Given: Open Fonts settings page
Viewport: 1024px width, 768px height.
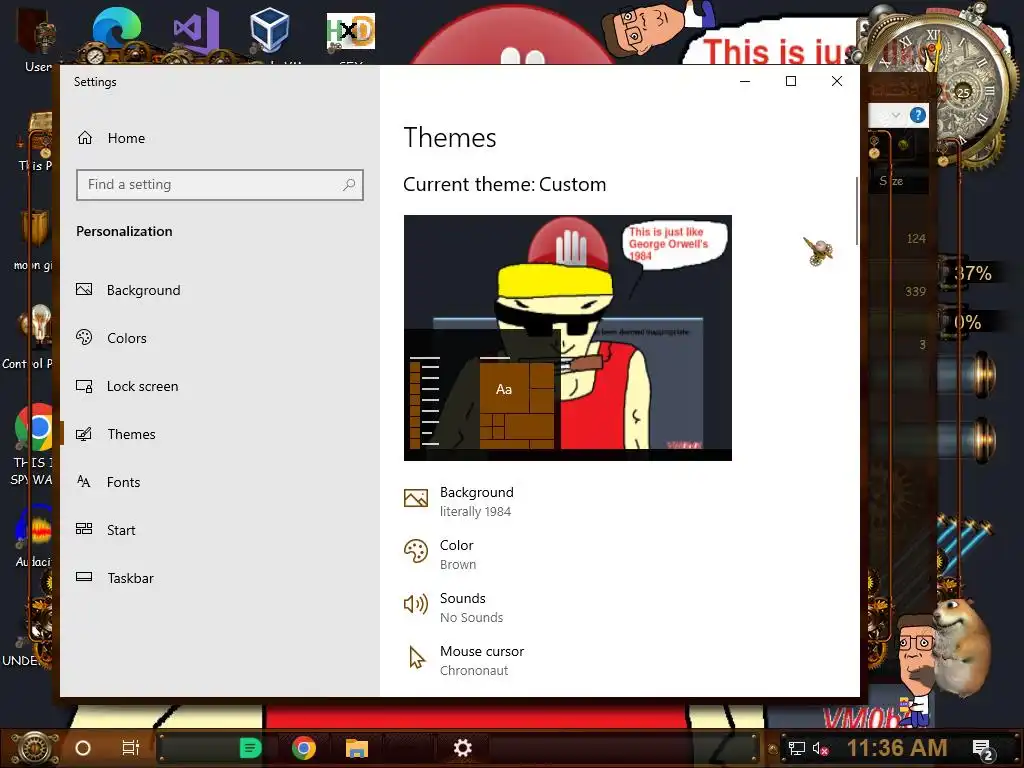Looking at the screenshot, I should point(108,482).
